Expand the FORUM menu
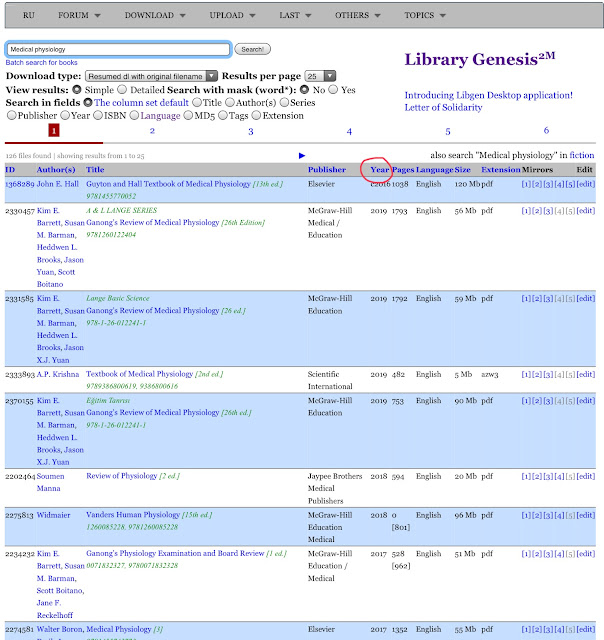Screen dimensions: 604x640 (79, 15)
